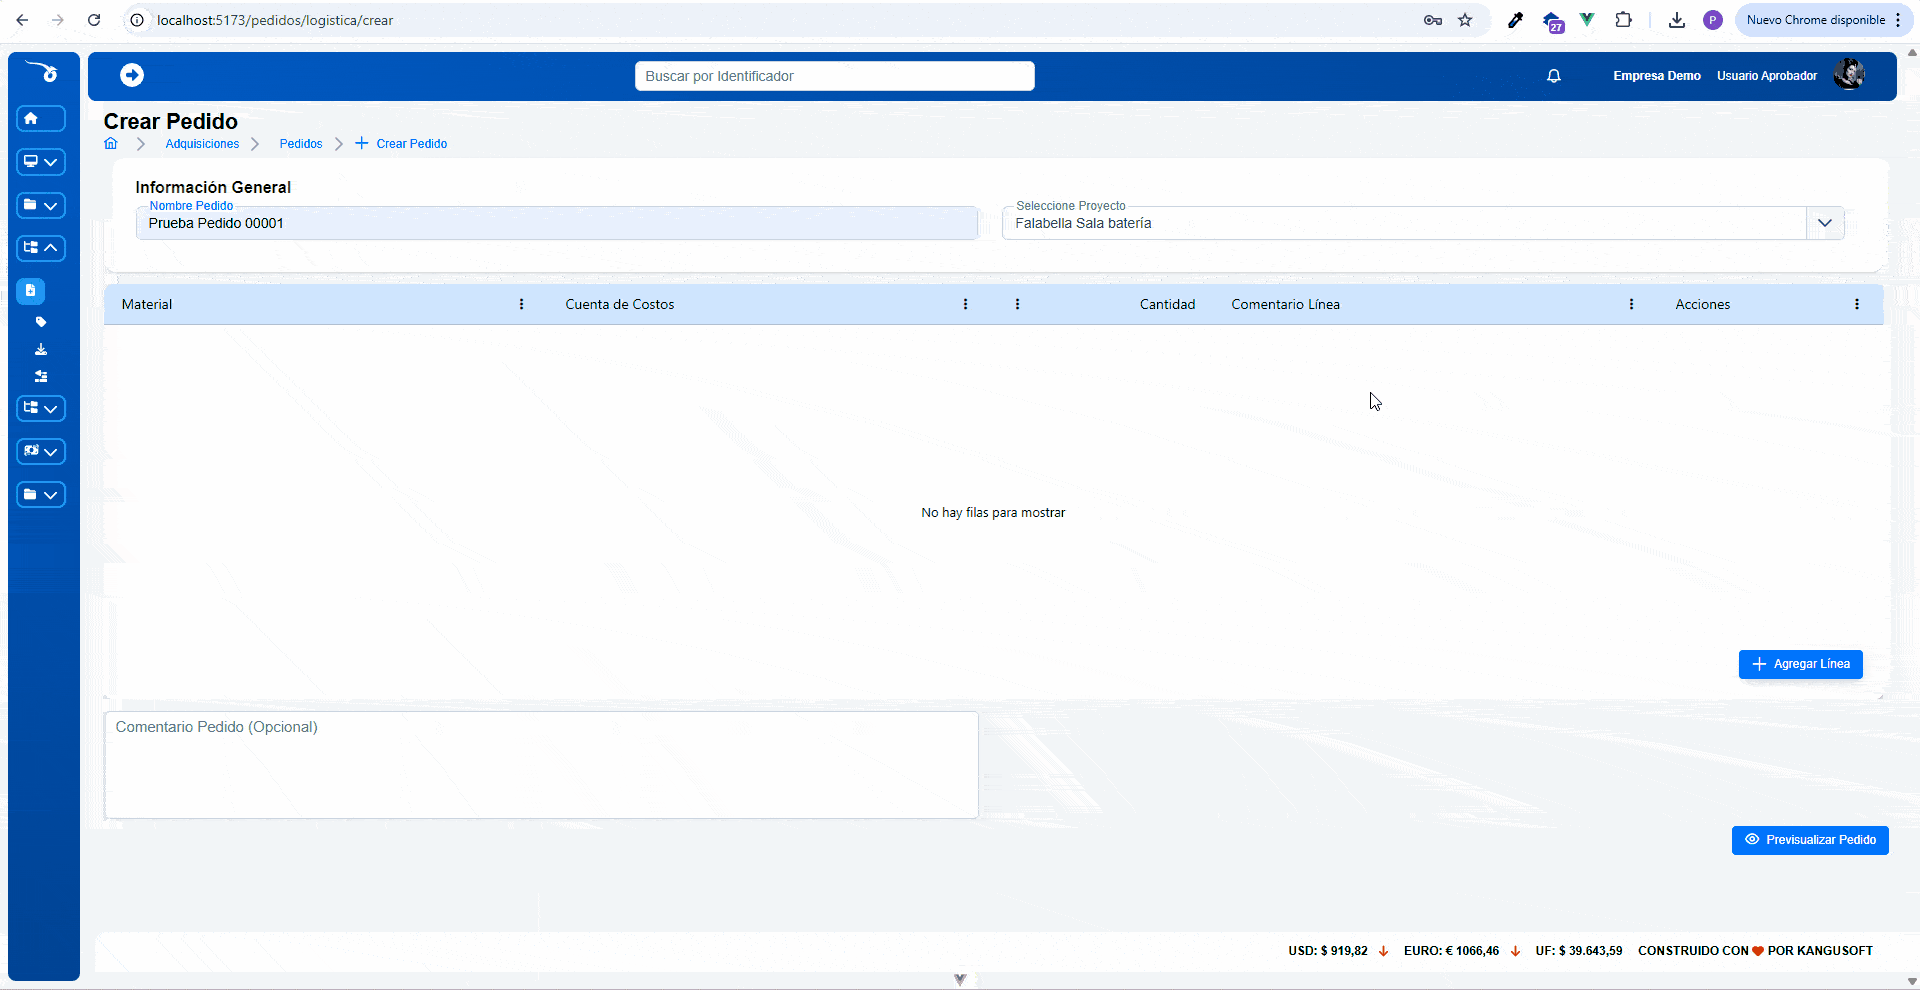Open the download tray icon in sidebar
The image size is (1920, 990).
(x=41, y=349)
